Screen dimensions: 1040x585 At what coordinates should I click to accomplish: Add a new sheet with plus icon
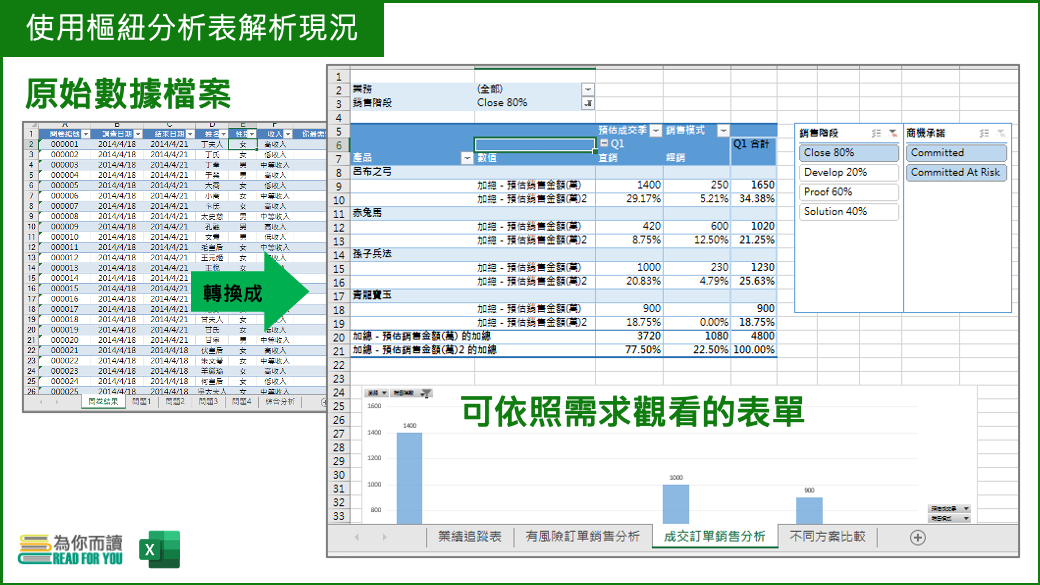pyautogui.click(x=917, y=537)
